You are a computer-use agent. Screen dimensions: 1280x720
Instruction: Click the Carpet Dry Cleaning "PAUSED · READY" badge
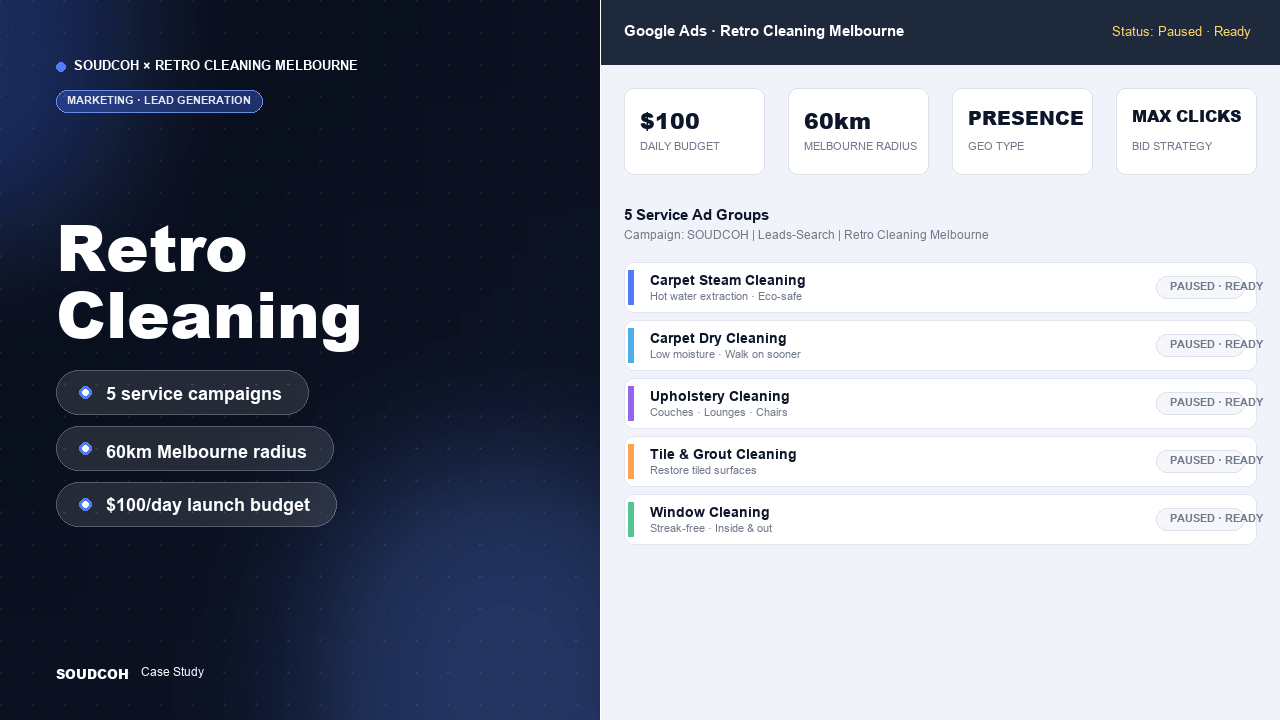[x=1201, y=345]
